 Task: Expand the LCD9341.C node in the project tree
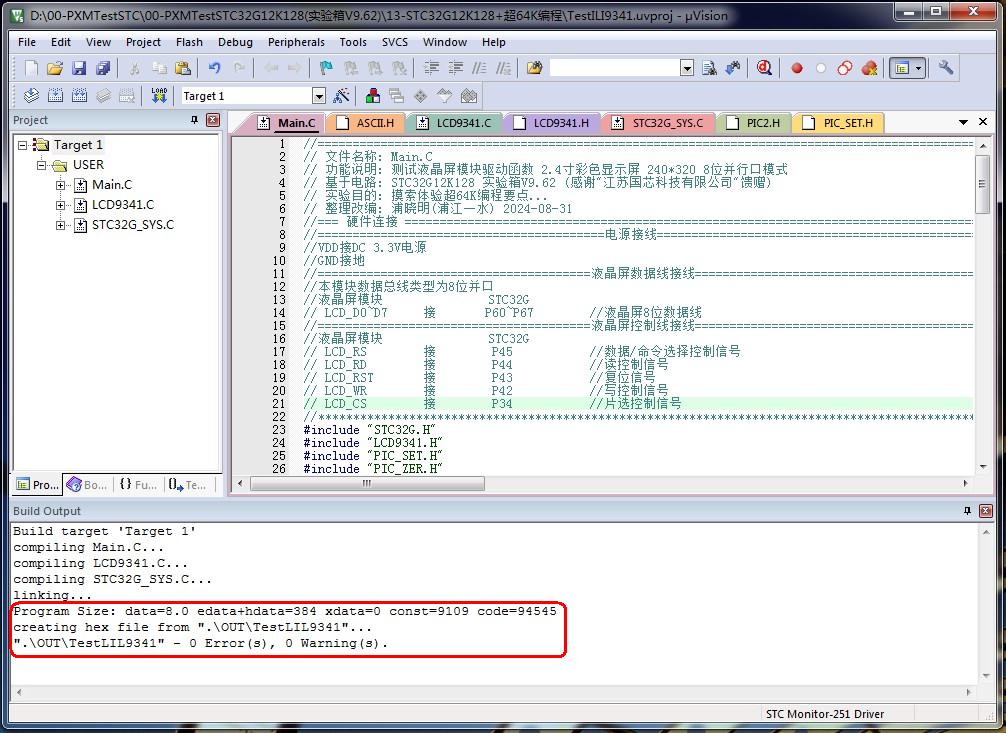click(60, 205)
